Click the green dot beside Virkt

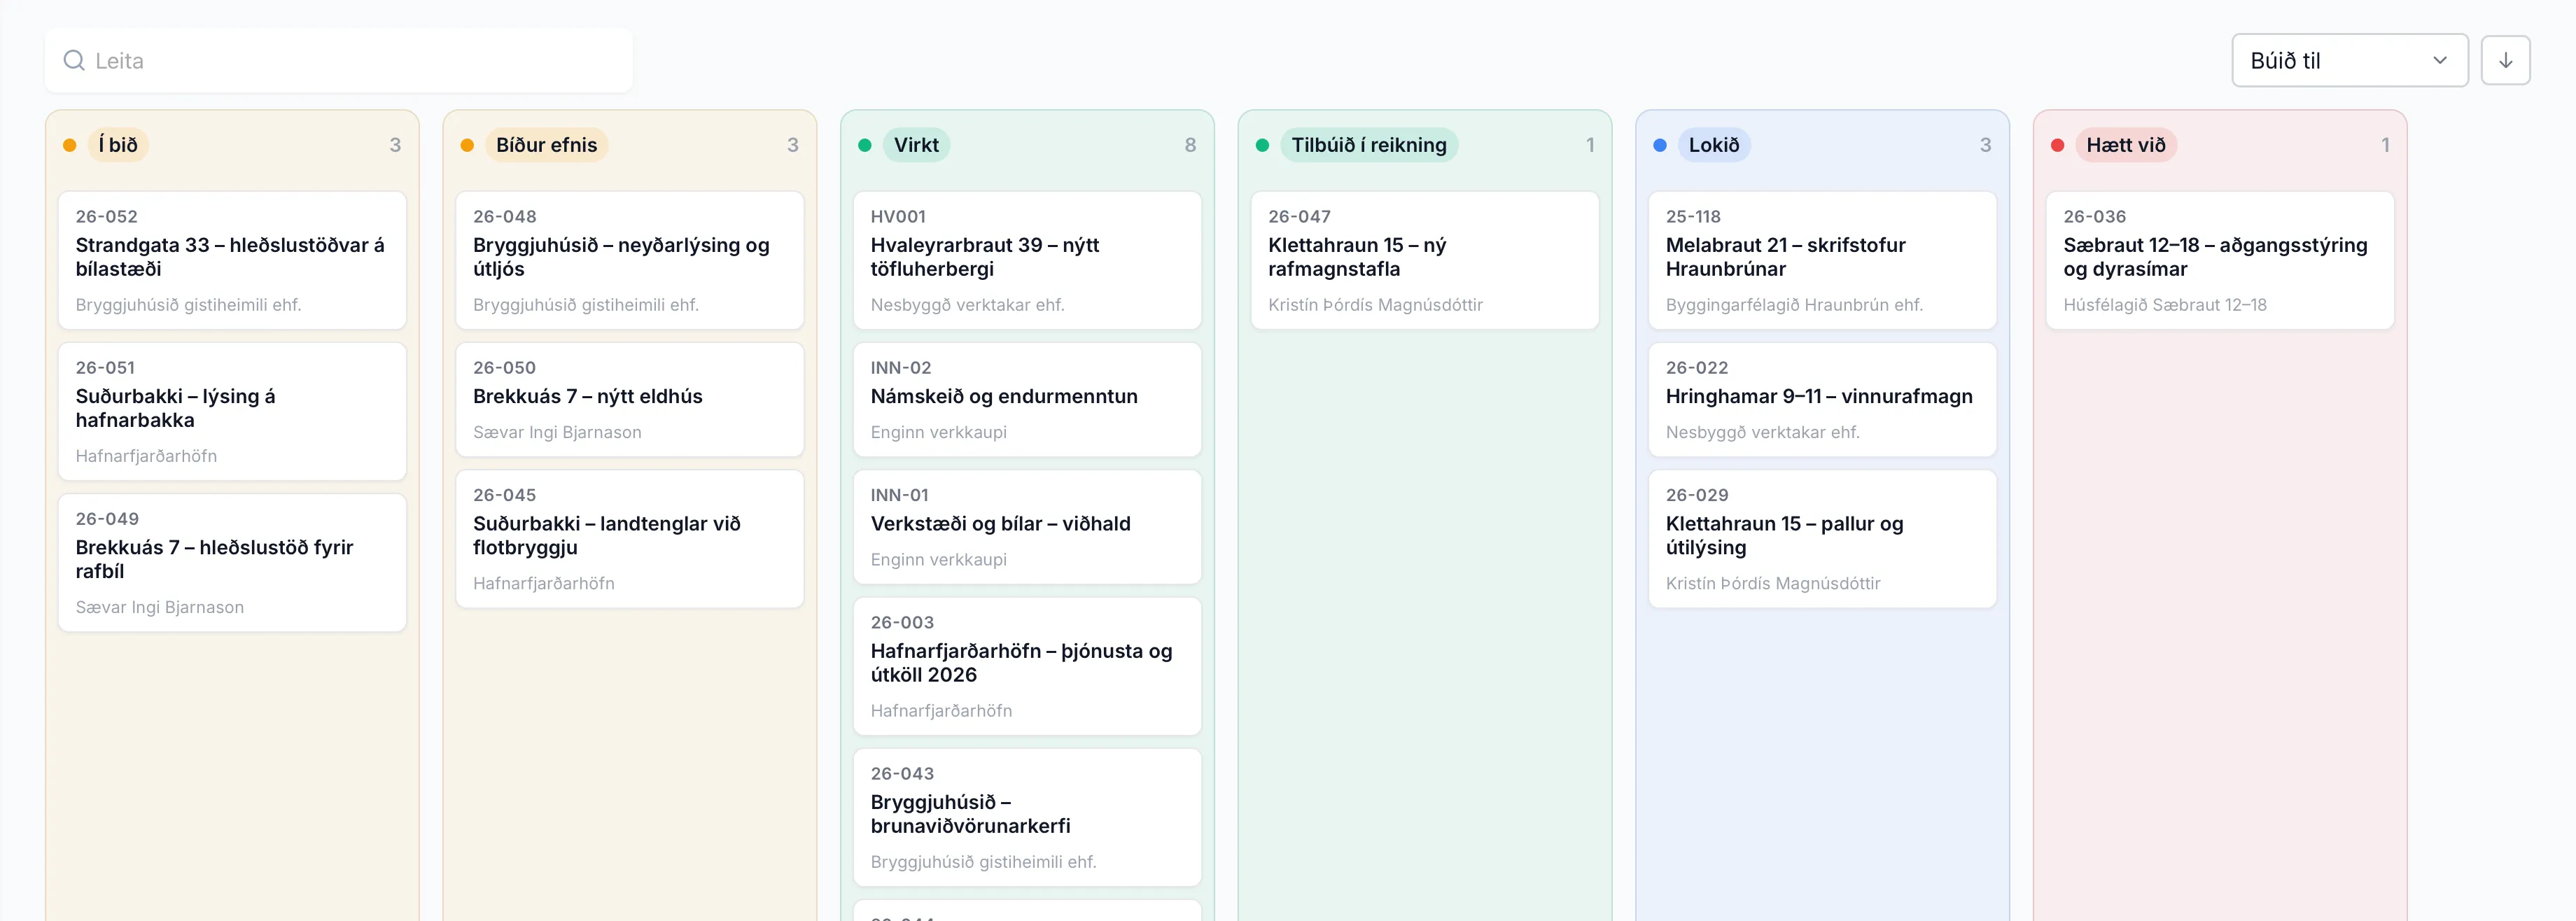(x=865, y=145)
